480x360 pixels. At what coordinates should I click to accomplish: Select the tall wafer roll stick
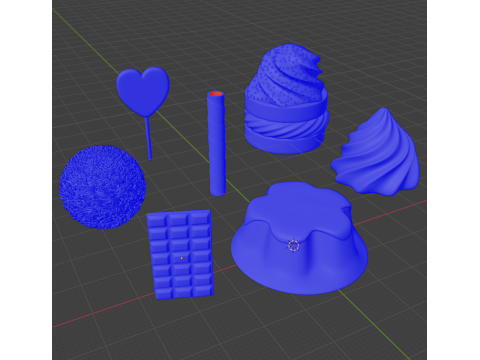[x=217, y=143]
